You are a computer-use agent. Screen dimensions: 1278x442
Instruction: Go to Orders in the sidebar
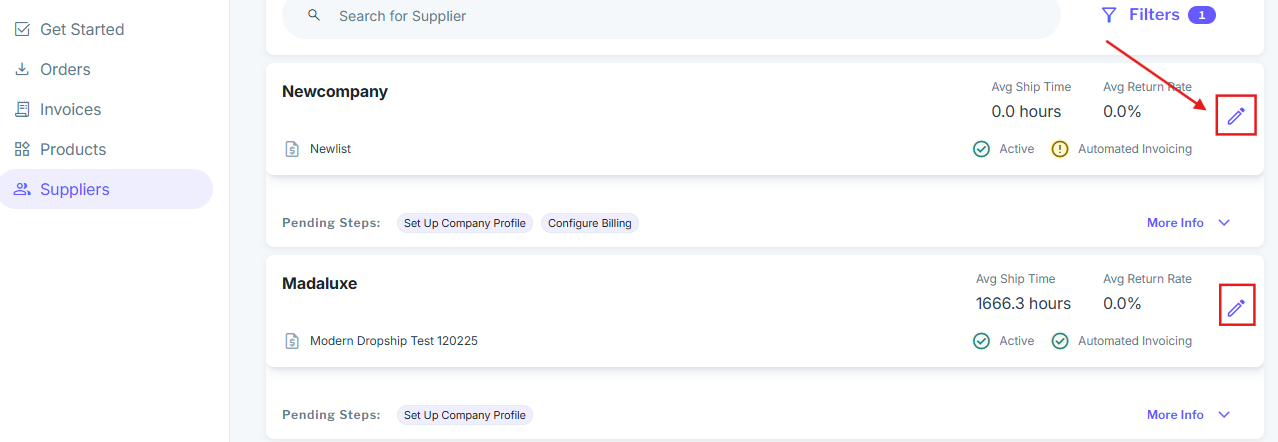[x=65, y=69]
